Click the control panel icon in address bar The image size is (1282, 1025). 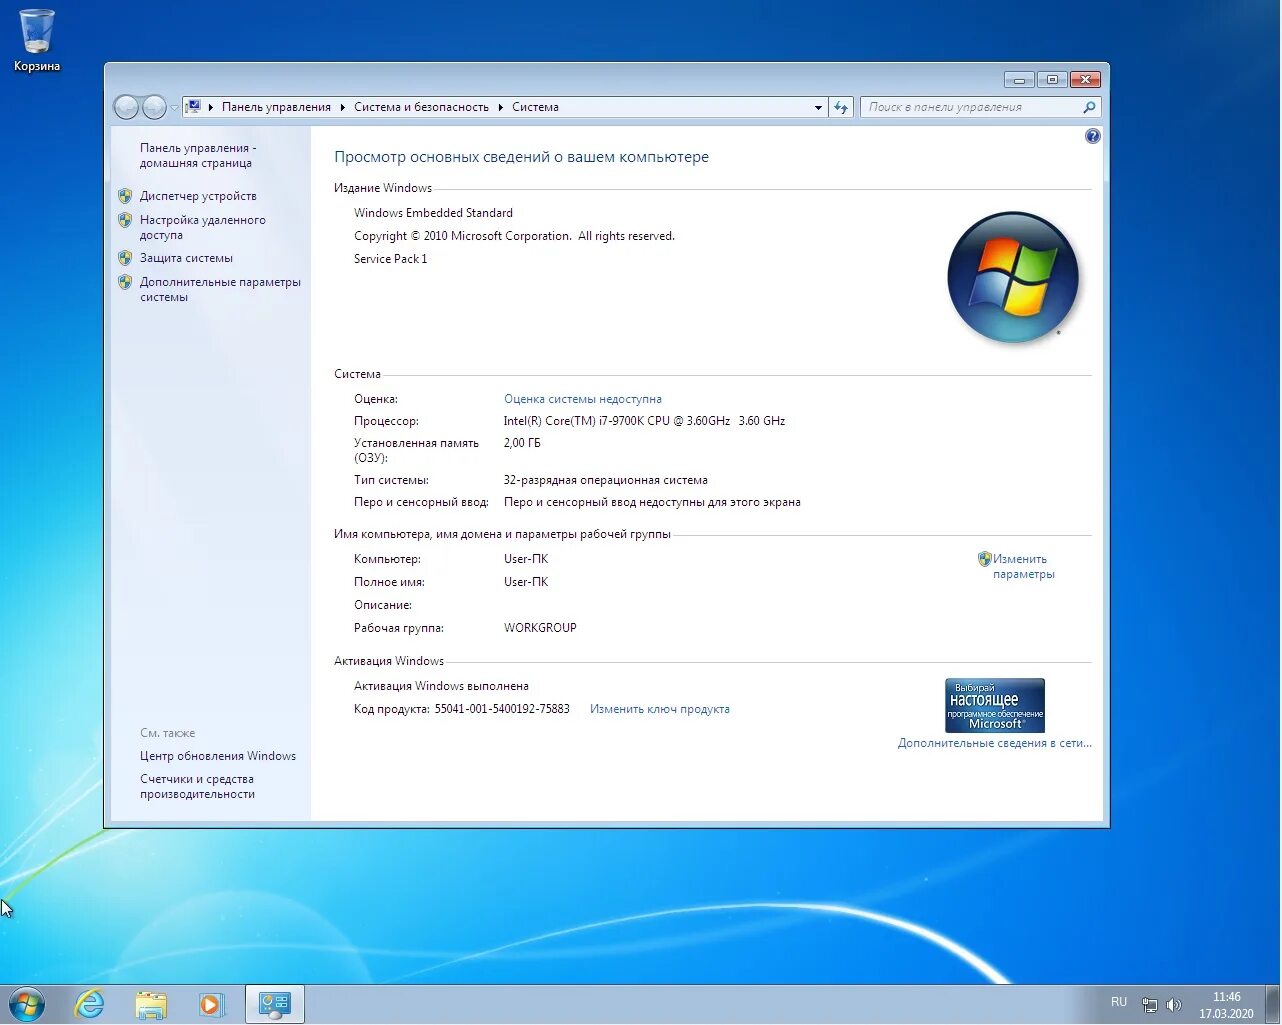(193, 107)
